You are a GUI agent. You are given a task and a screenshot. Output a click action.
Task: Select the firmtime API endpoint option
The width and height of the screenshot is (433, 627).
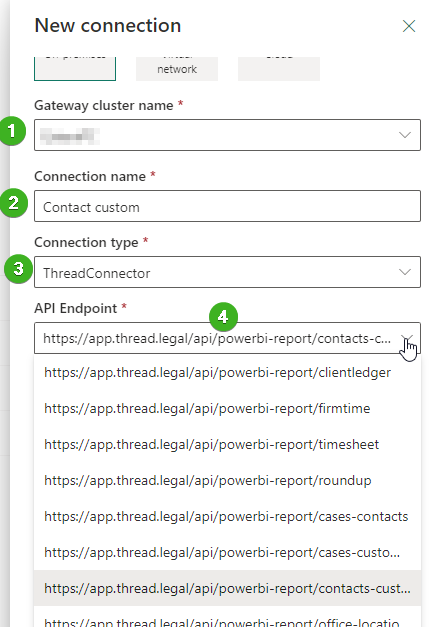227,409
